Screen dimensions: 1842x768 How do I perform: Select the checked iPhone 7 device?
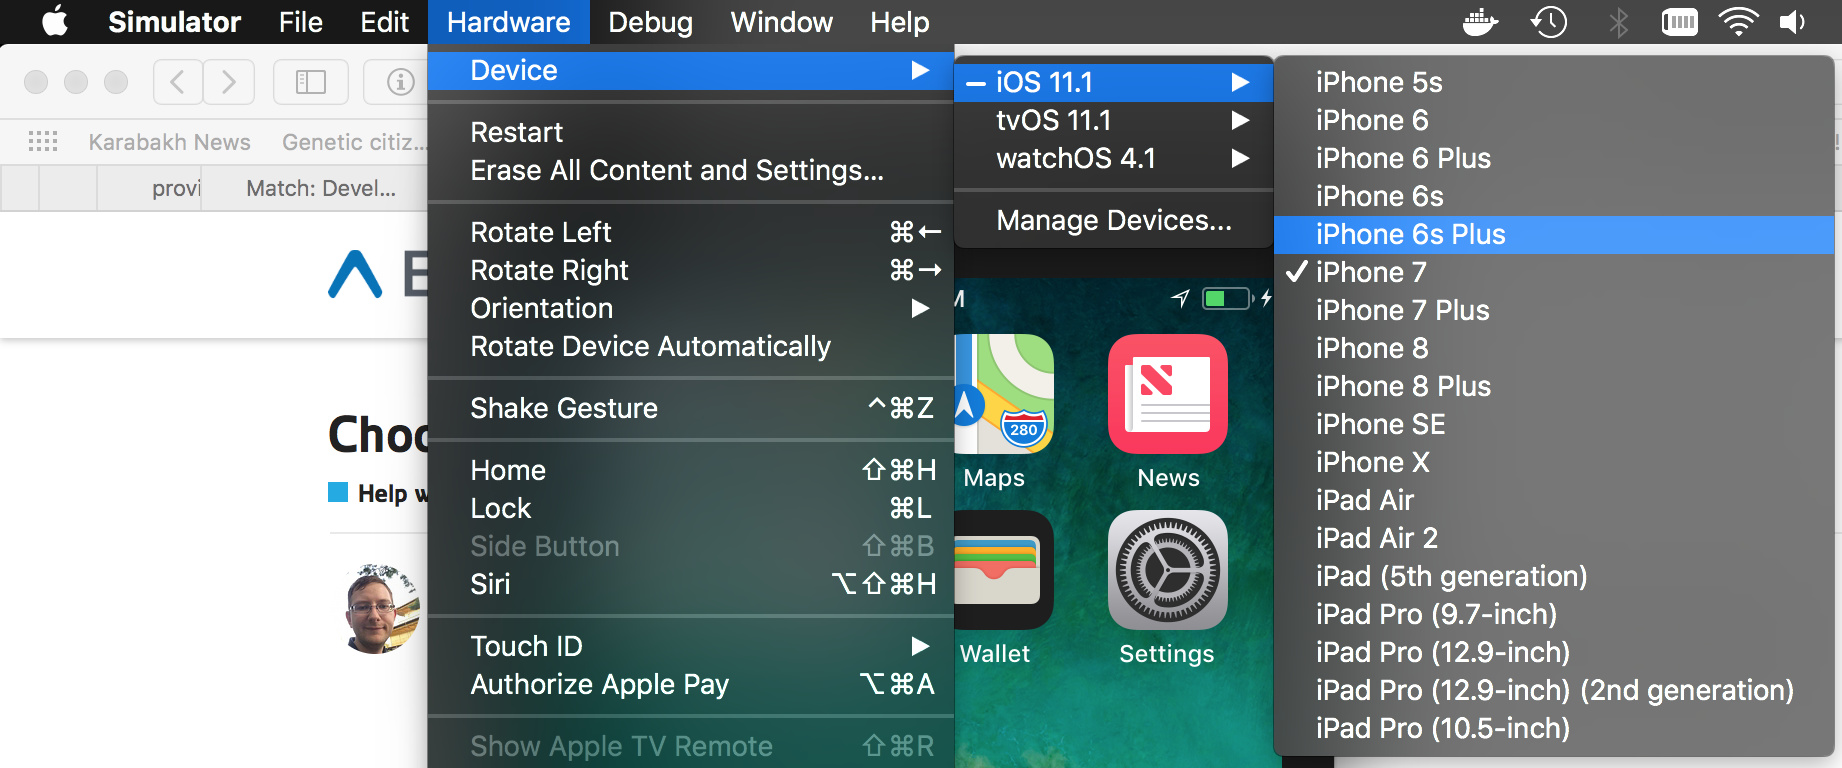click(1554, 272)
